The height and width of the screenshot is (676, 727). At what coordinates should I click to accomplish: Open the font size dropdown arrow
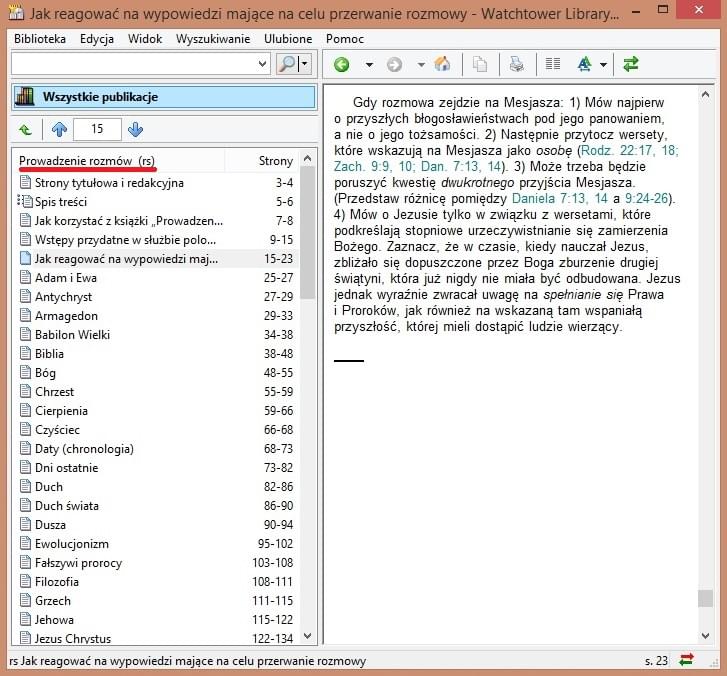(x=604, y=64)
